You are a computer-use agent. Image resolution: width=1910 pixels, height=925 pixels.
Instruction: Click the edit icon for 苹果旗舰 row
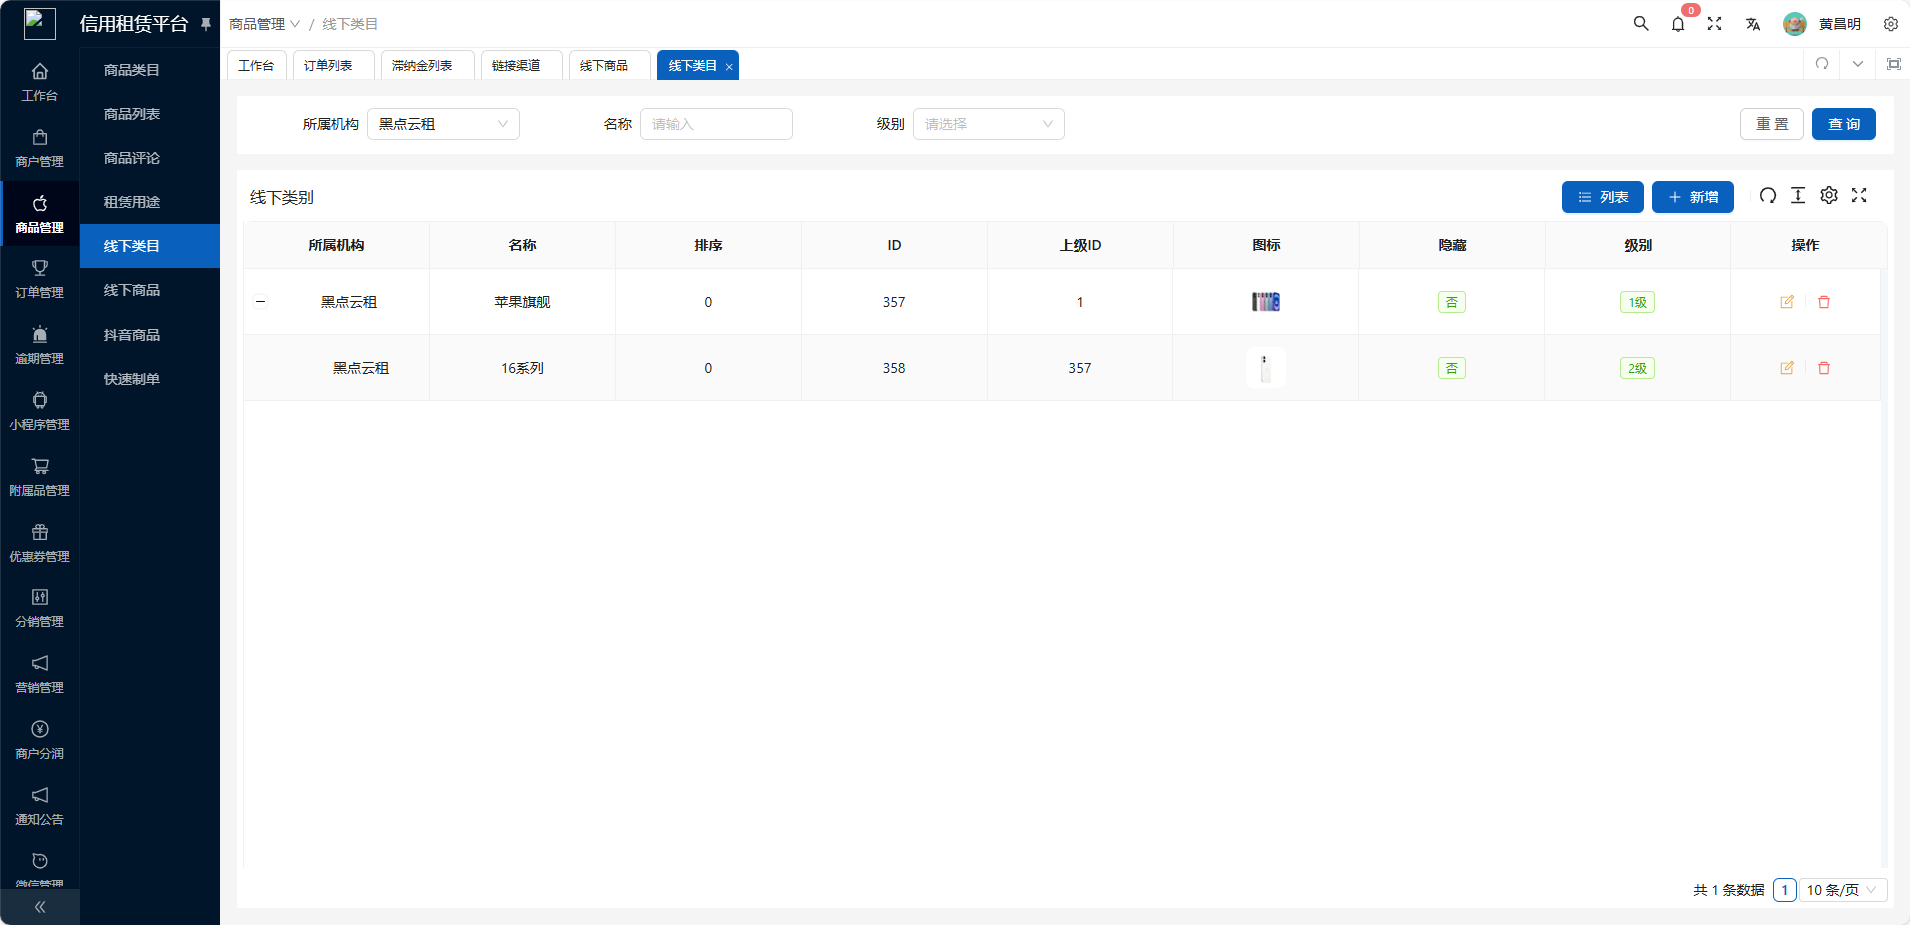[x=1786, y=302]
